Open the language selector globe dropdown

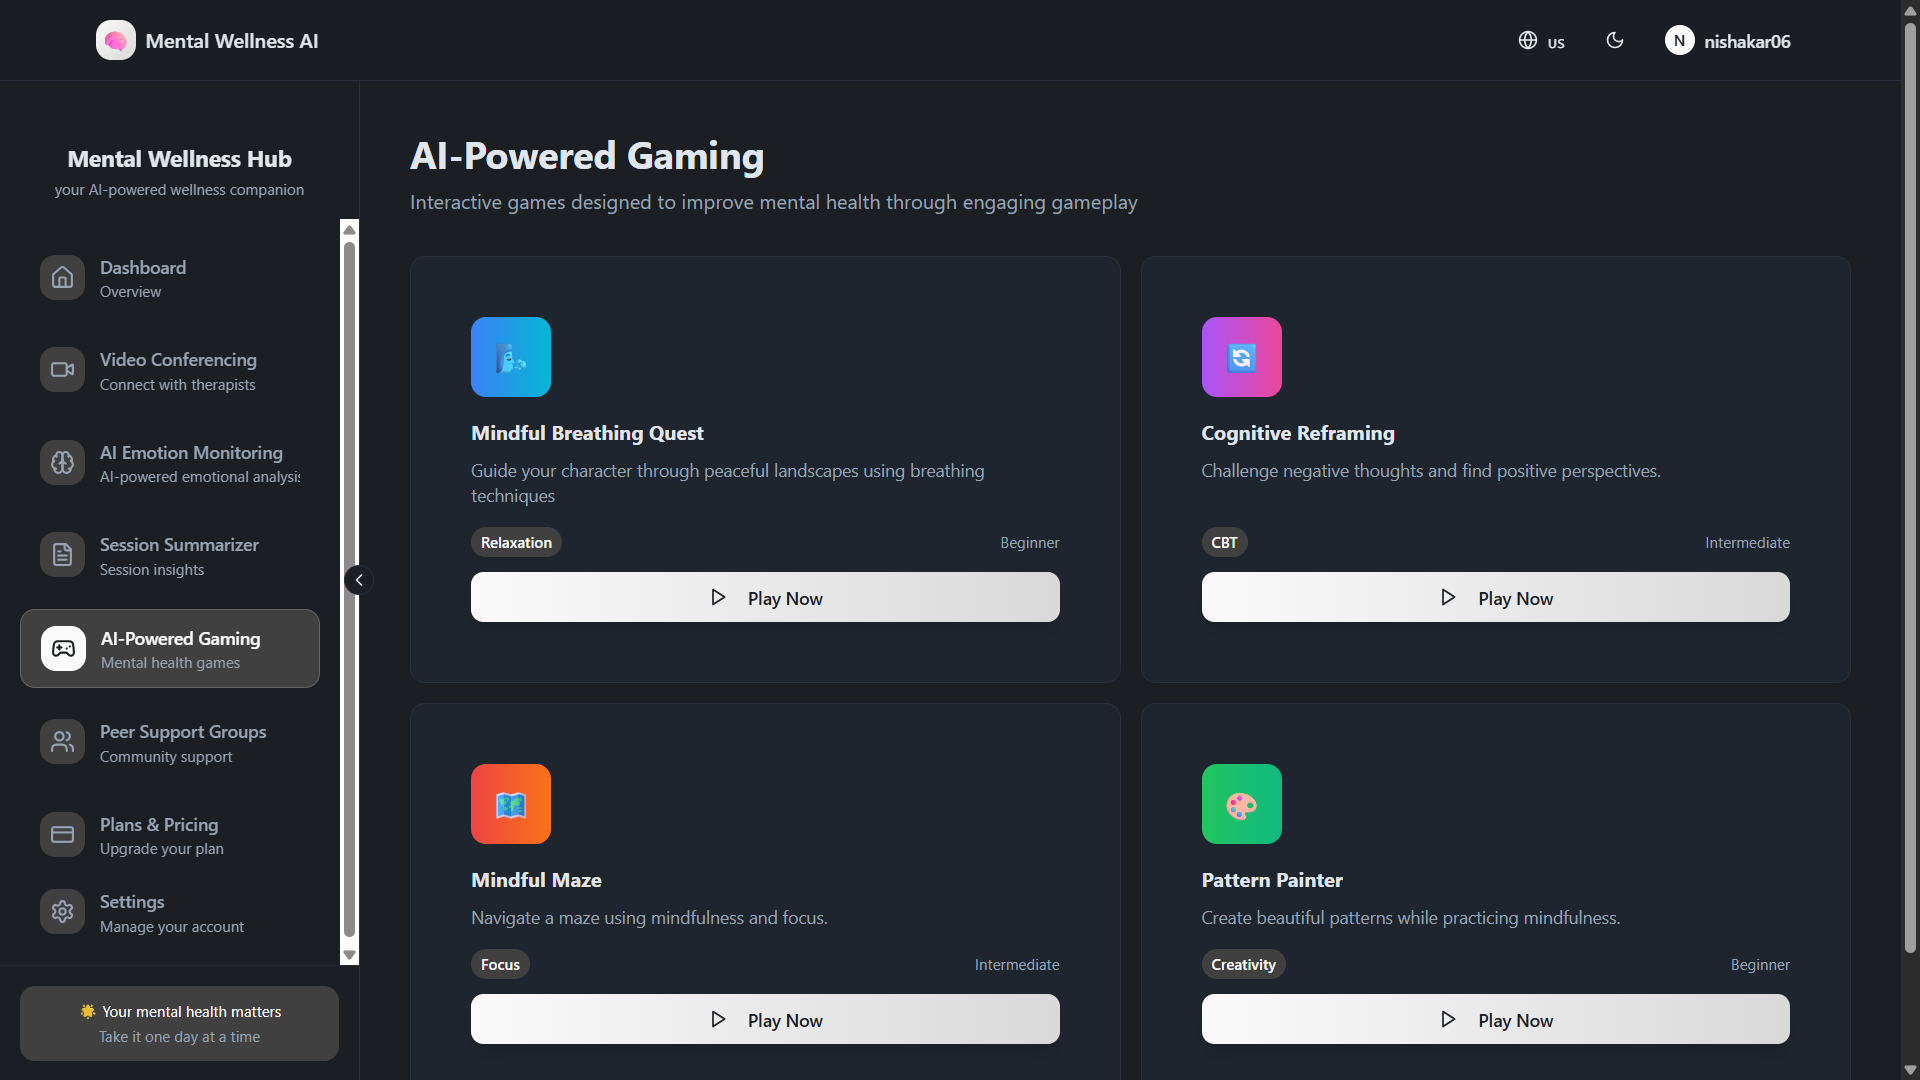click(x=1541, y=41)
